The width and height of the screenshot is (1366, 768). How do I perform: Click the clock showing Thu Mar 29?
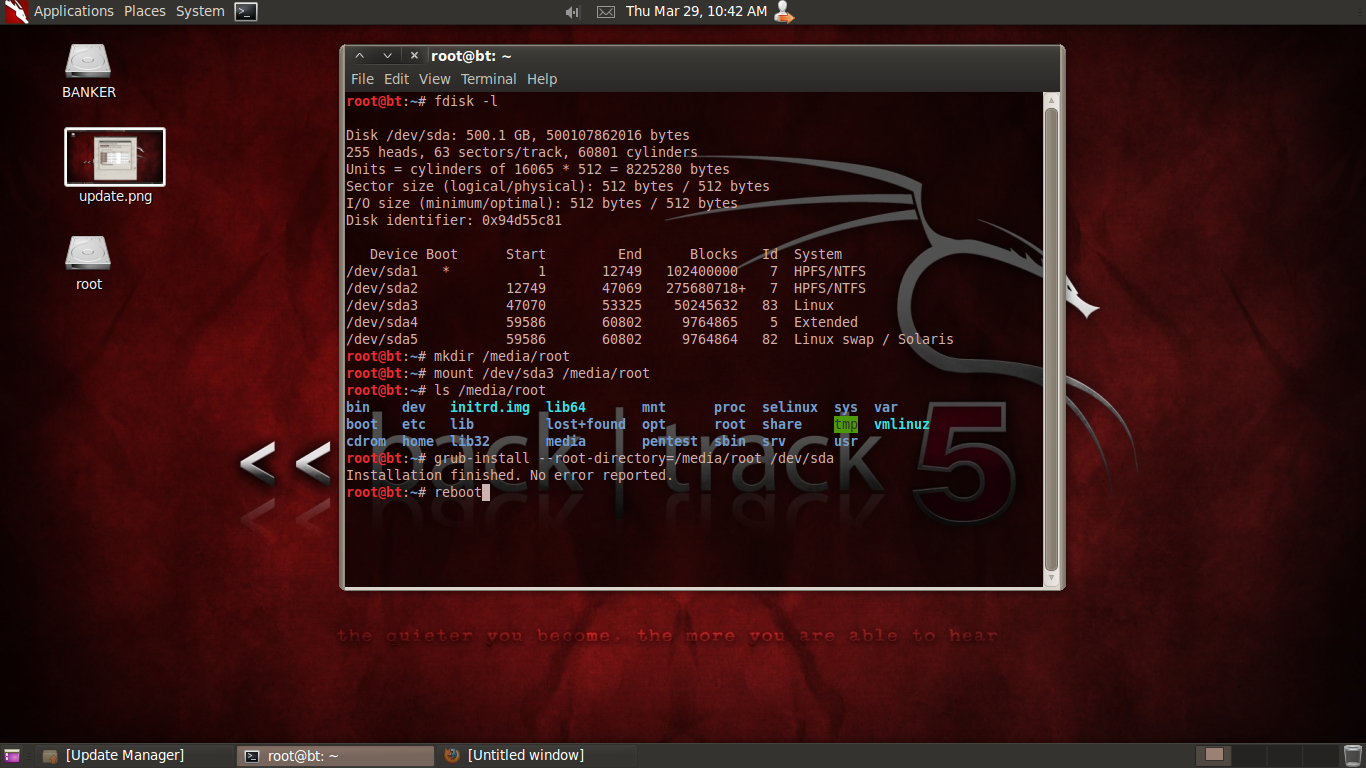point(697,11)
